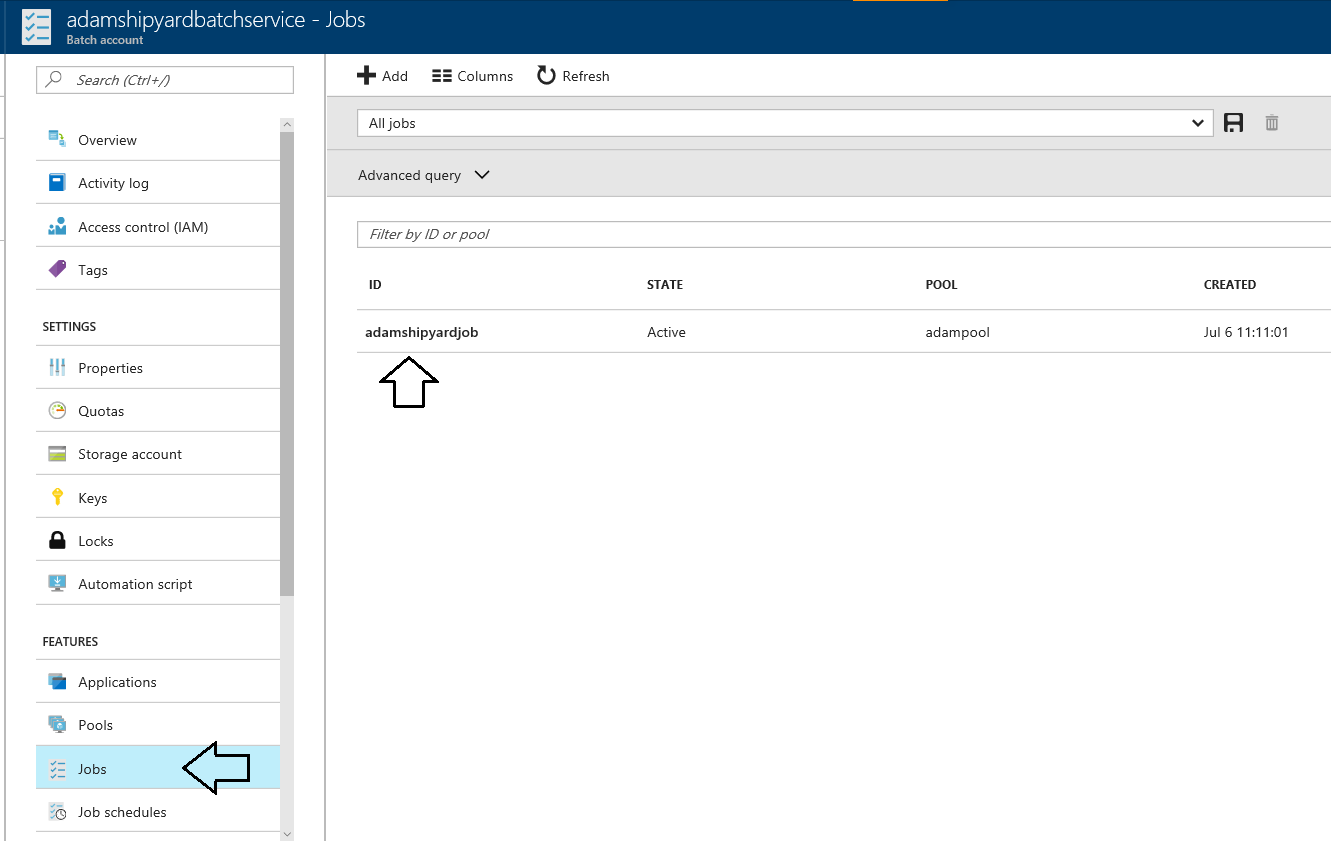1331x841 pixels.
Task: Click the sidebar scrollbar up arrow
Action: (x=287, y=125)
